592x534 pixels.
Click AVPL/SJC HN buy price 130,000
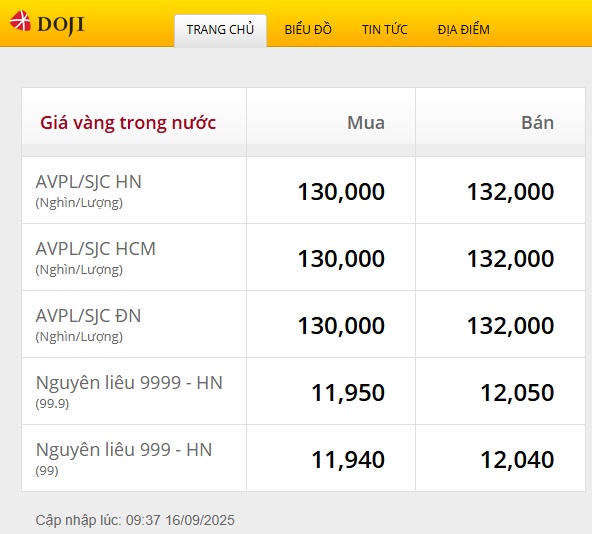(341, 191)
